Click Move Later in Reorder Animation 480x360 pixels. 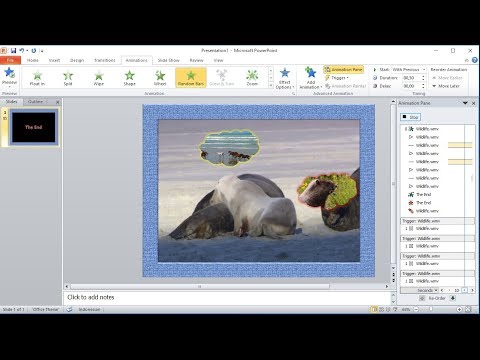coord(446,86)
